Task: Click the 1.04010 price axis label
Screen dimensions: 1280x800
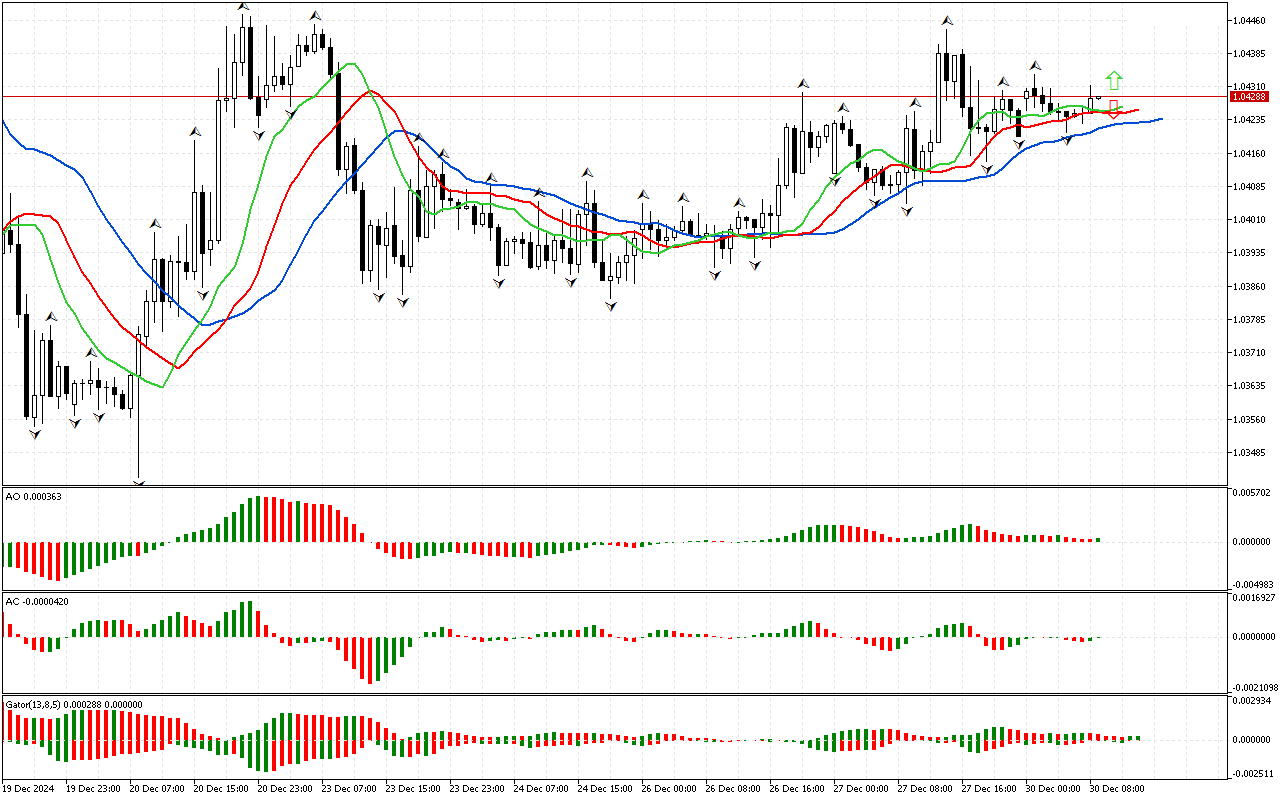Action: click(x=1251, y=219)
